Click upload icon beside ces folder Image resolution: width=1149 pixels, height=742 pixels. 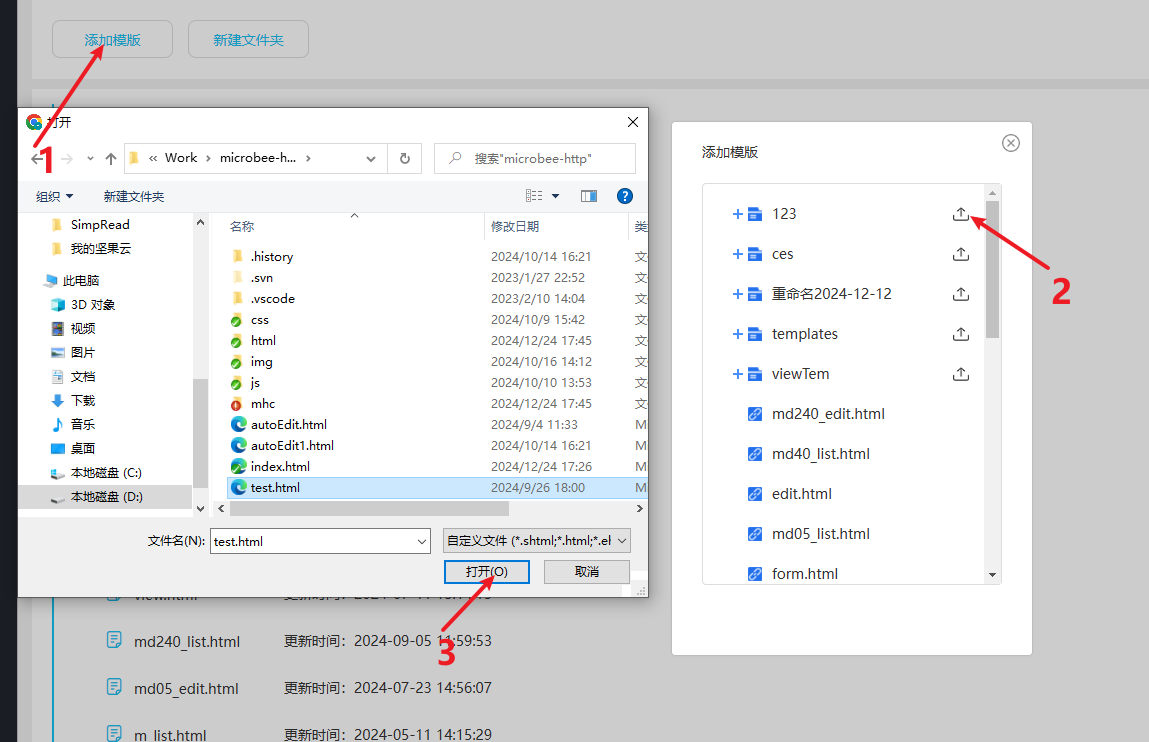click(x=960, y=254)
